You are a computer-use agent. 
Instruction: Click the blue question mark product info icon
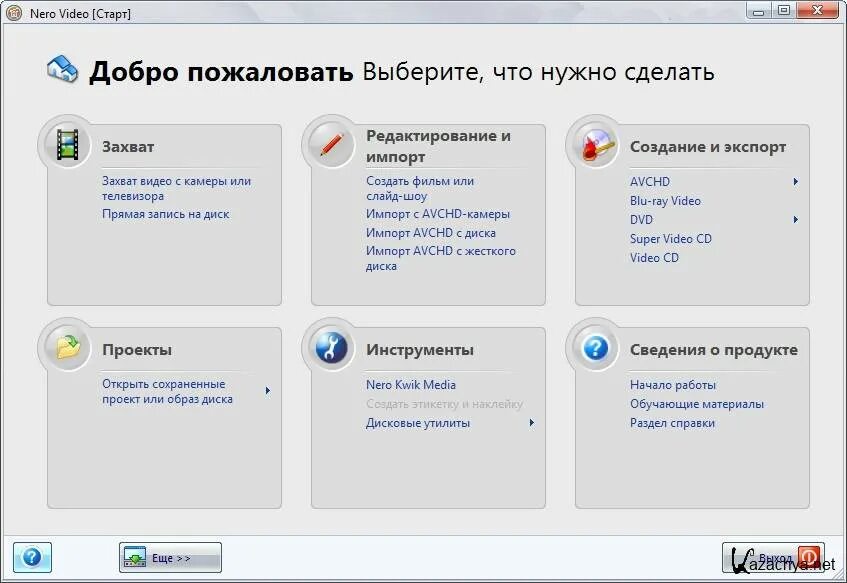point(596,347)
